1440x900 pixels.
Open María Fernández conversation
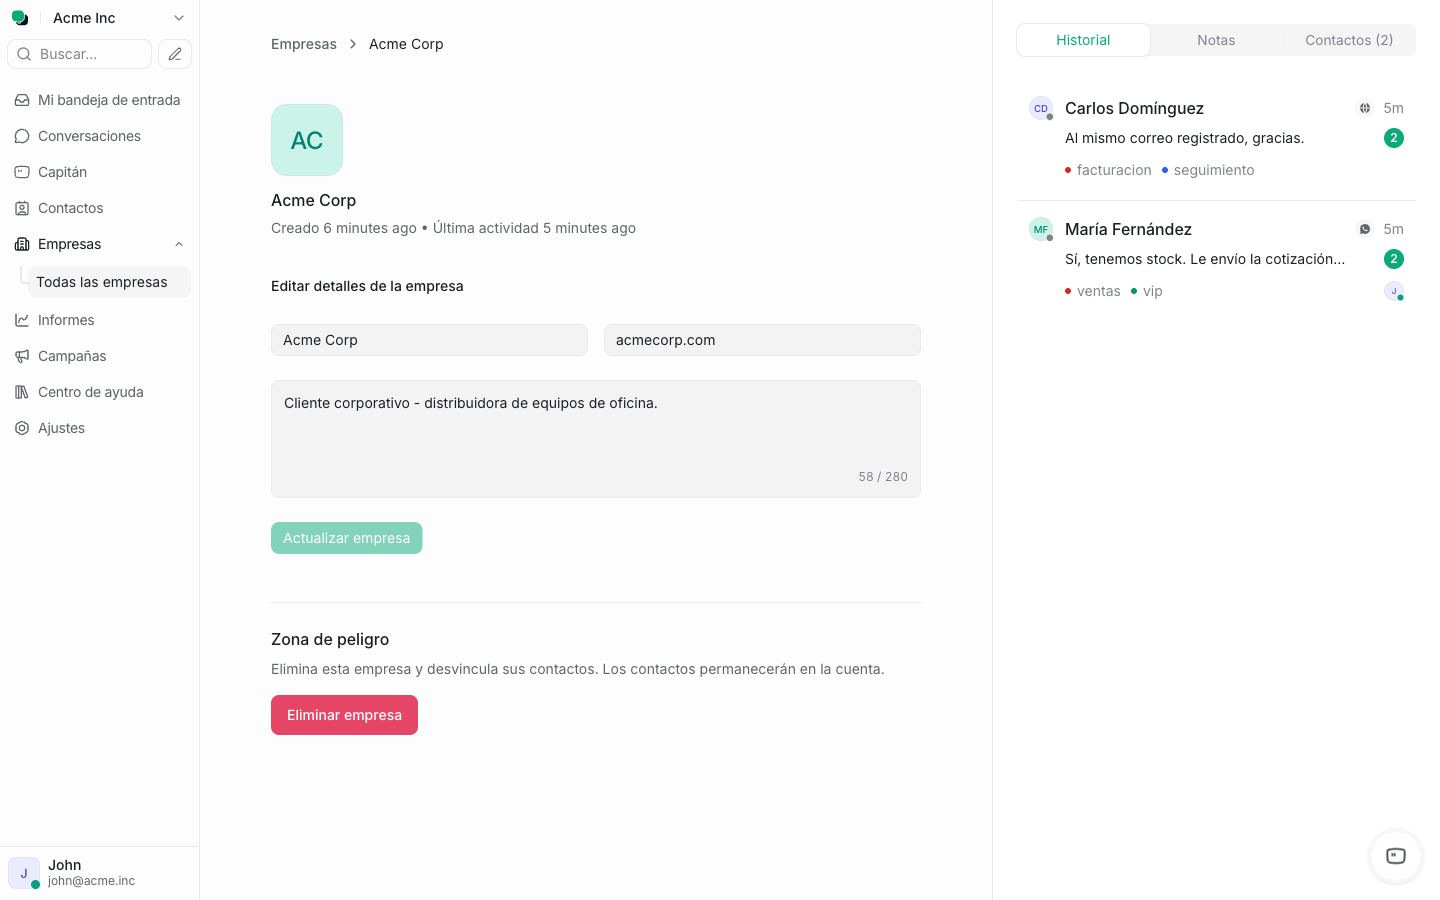click(1216, 260)
